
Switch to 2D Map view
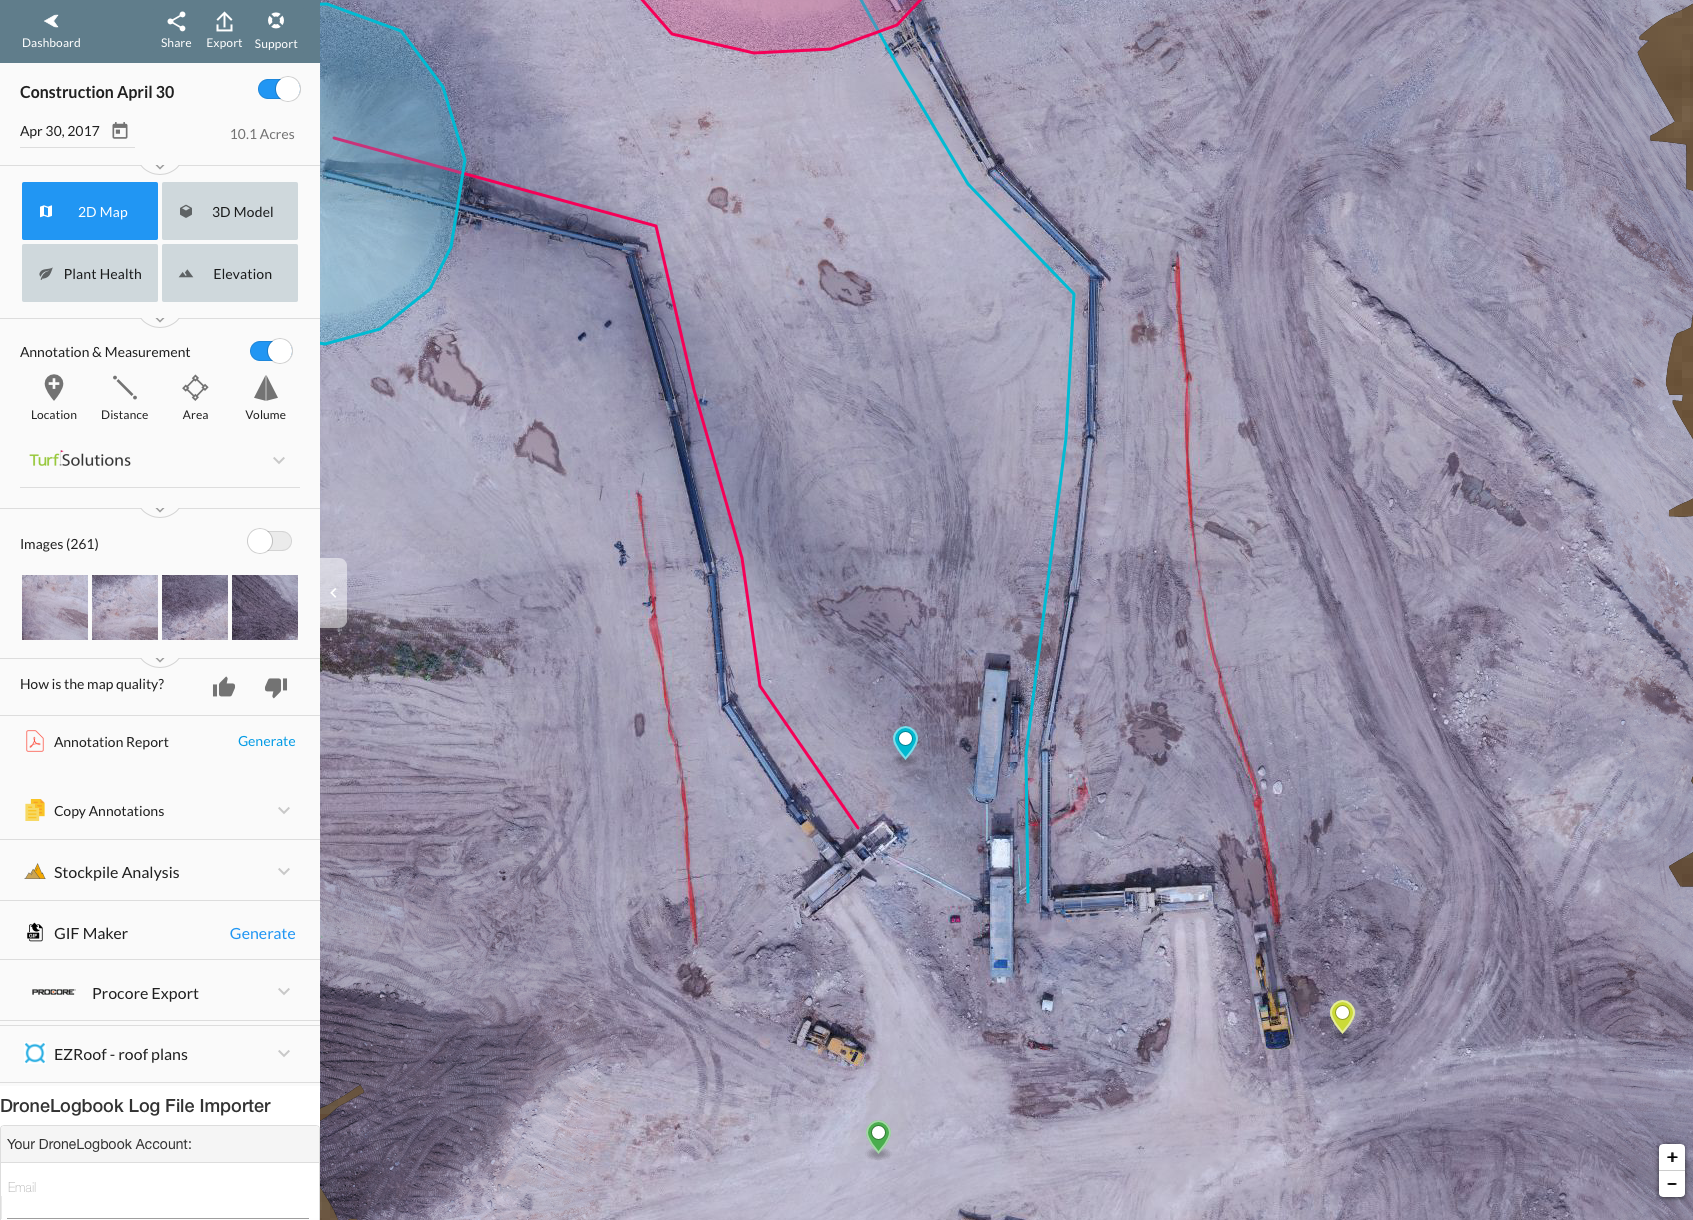[x=90, y=211]
